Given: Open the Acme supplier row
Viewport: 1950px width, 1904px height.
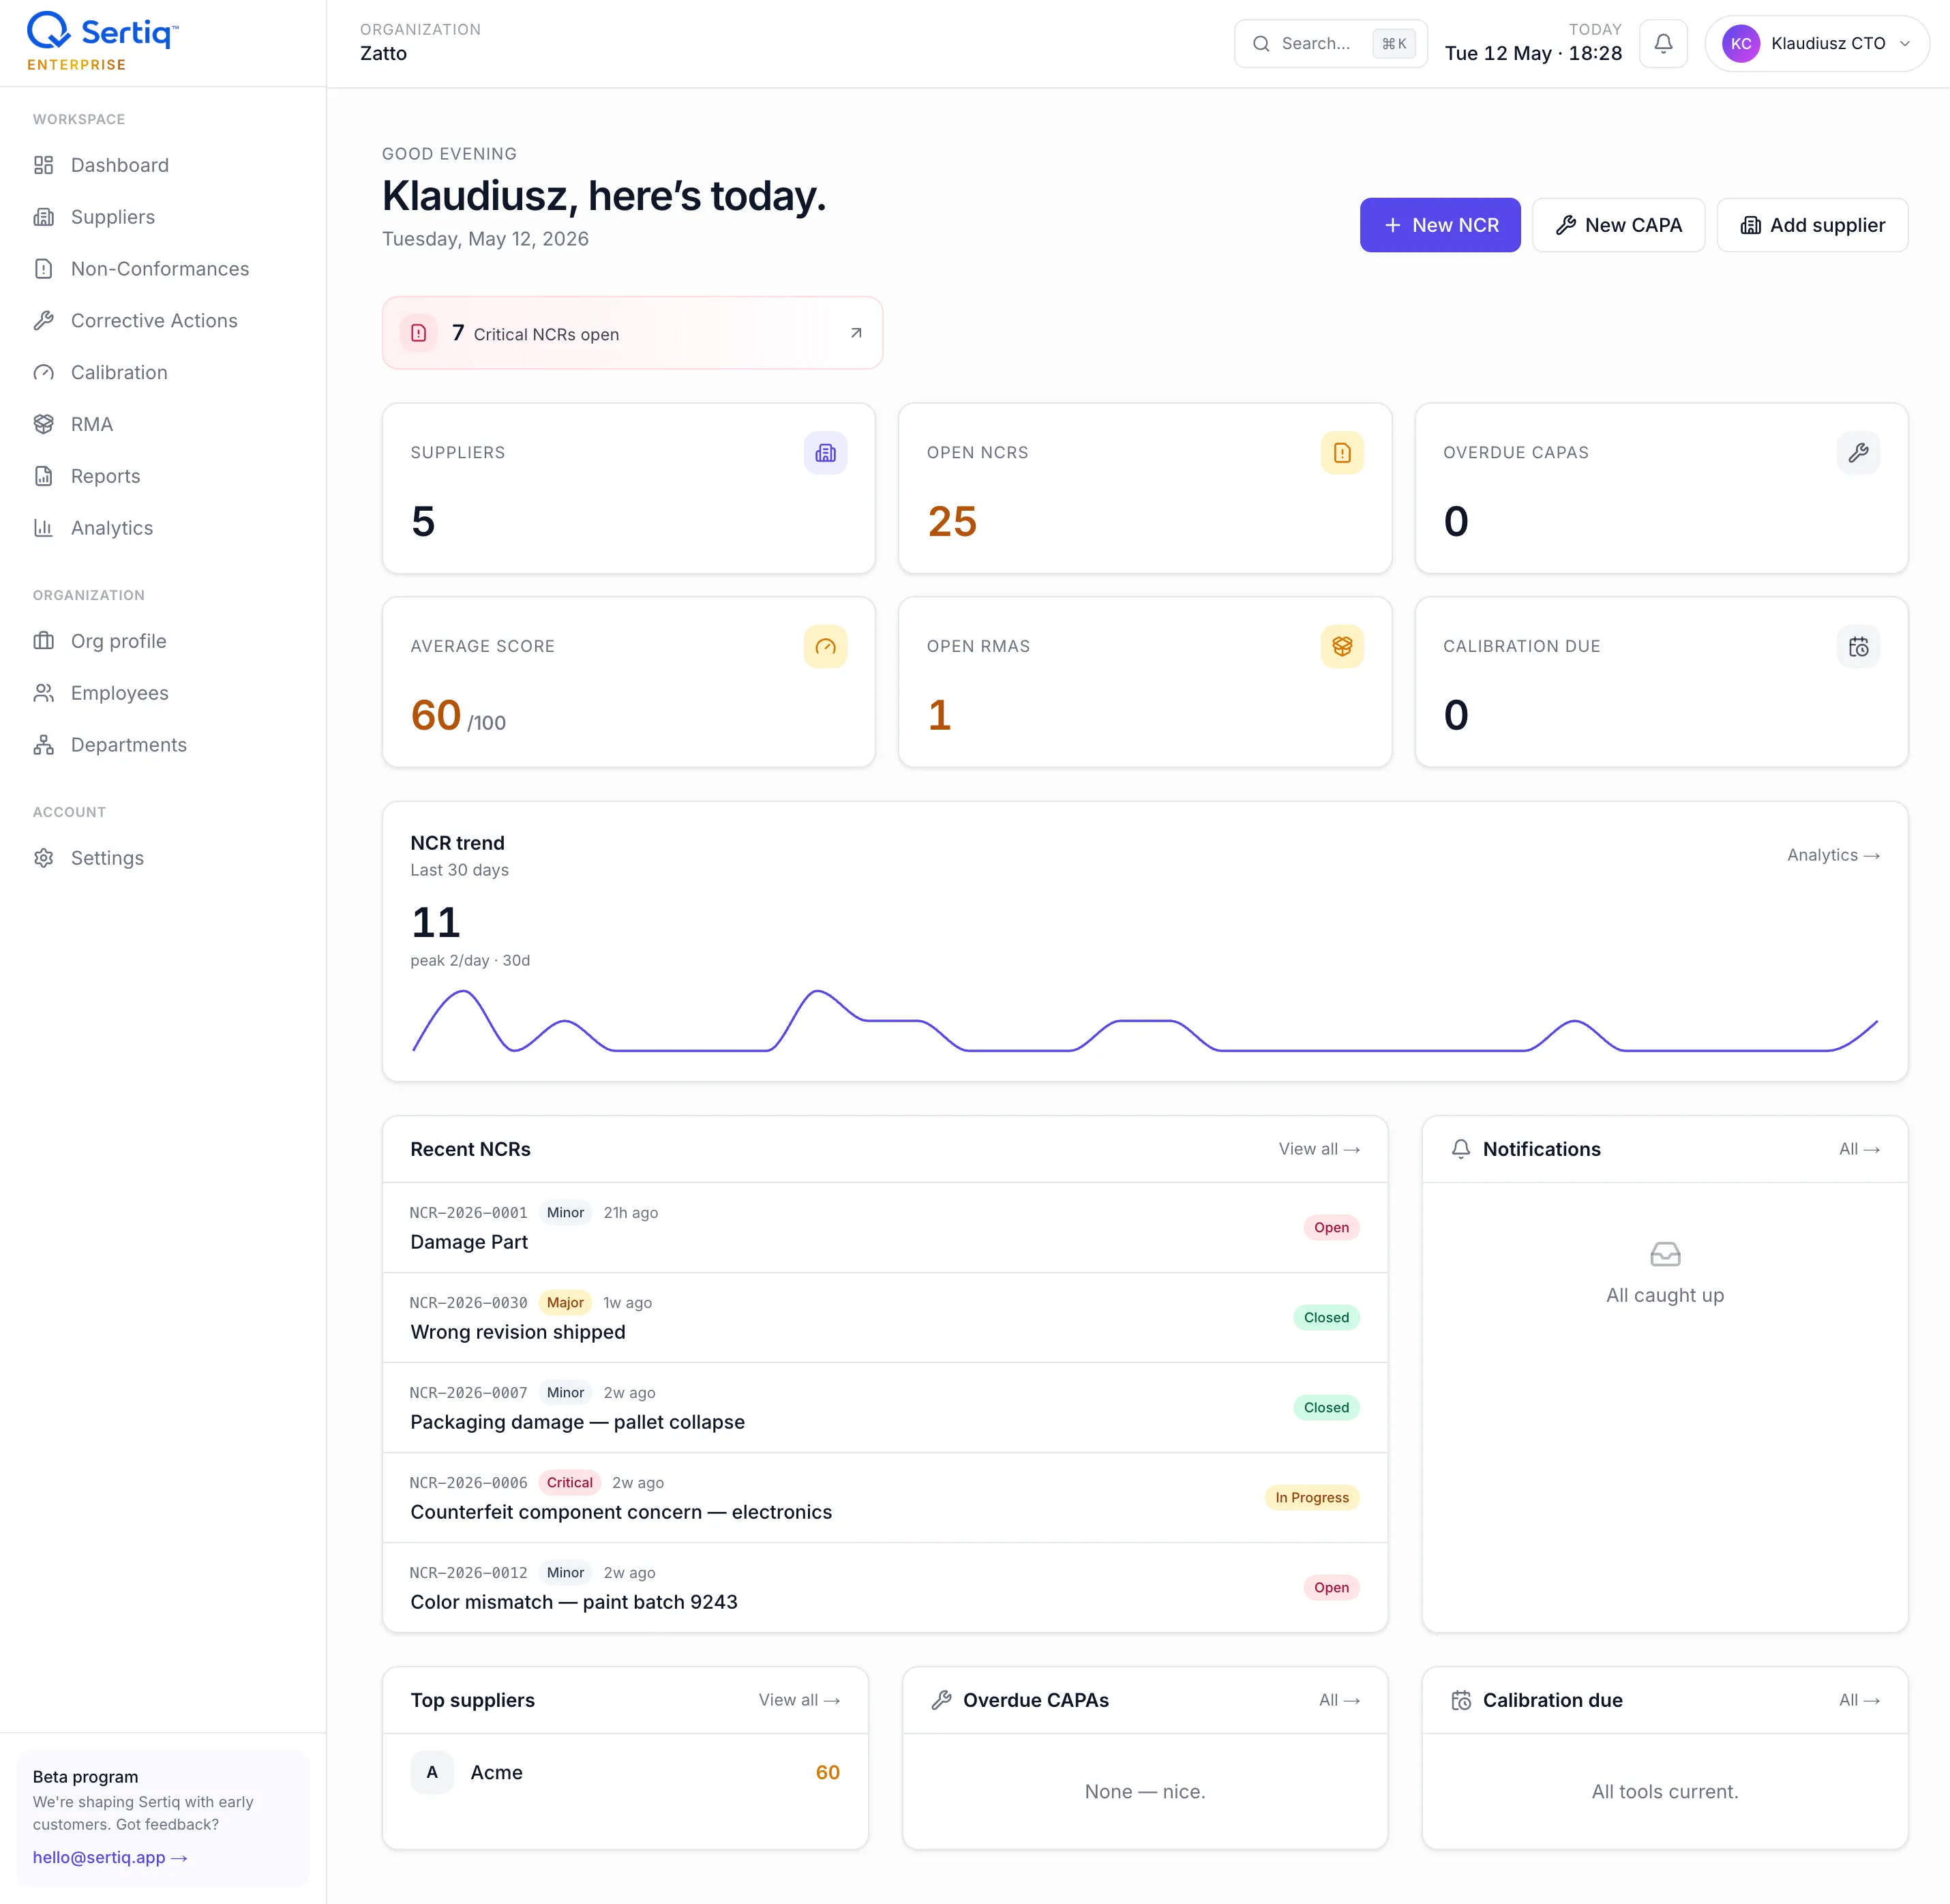Looking at the screenshot, I should [x=625, y=1772].
